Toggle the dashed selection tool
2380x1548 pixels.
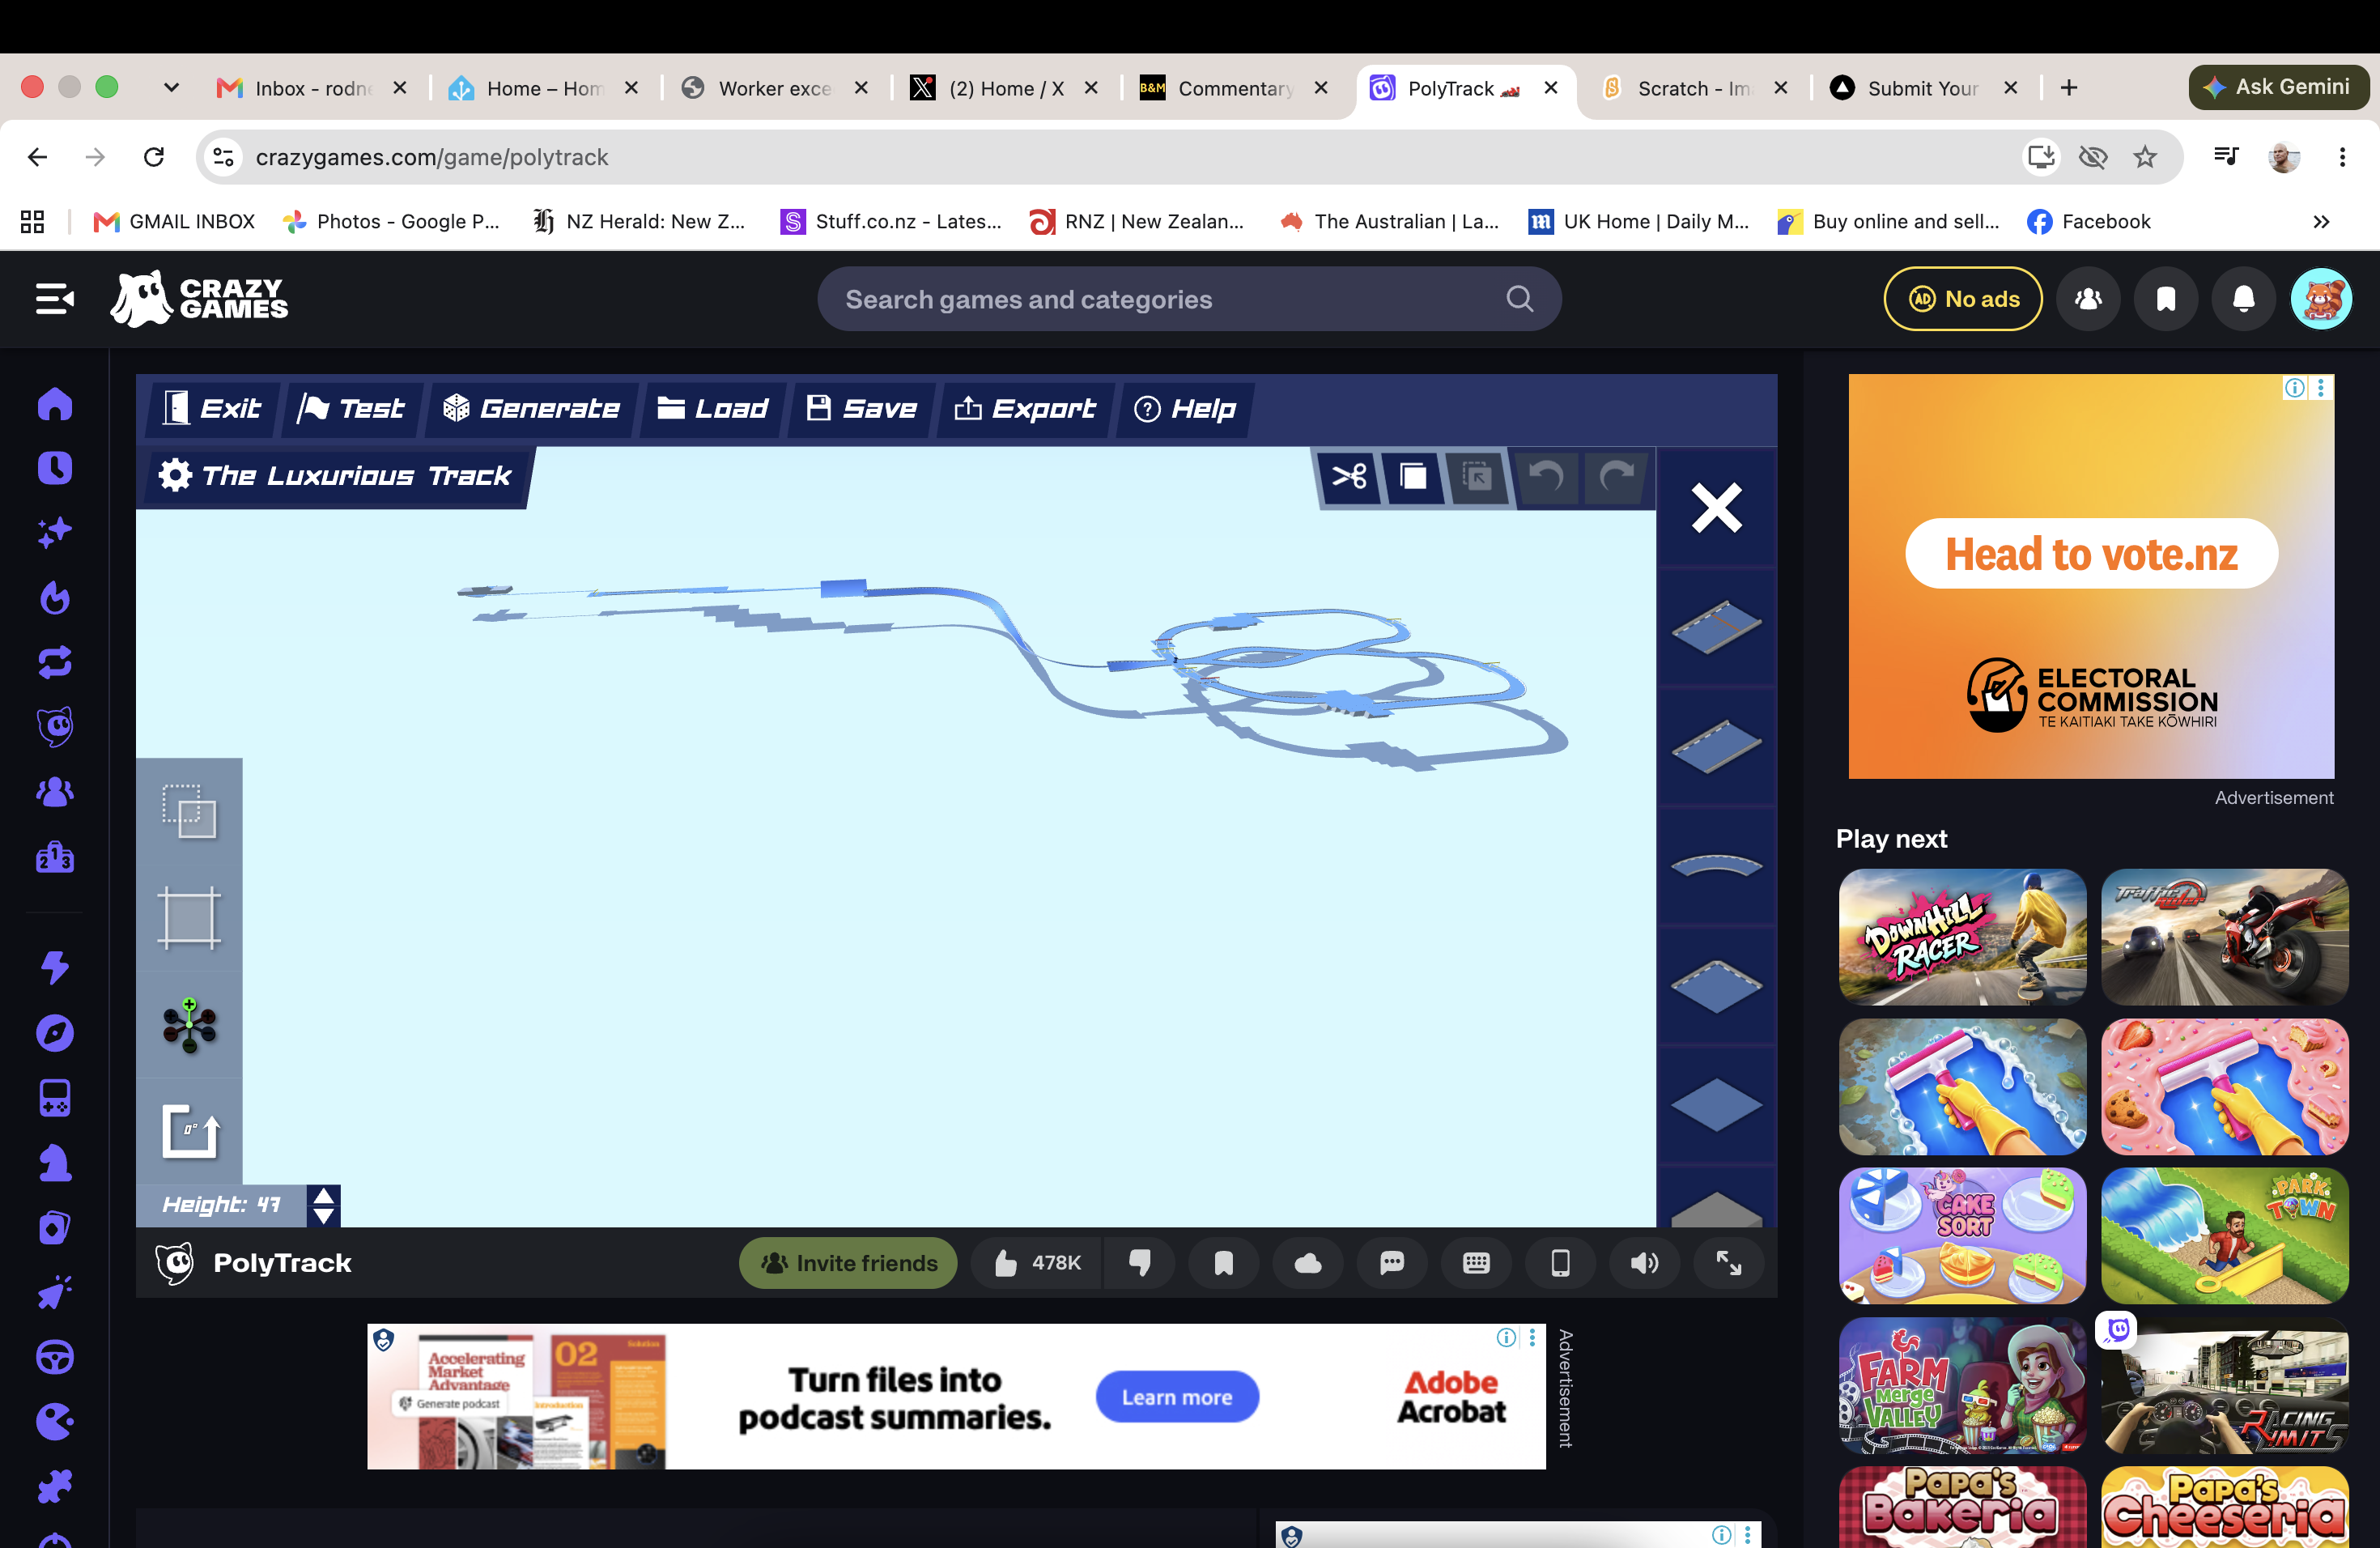click(x=190, y=811)
